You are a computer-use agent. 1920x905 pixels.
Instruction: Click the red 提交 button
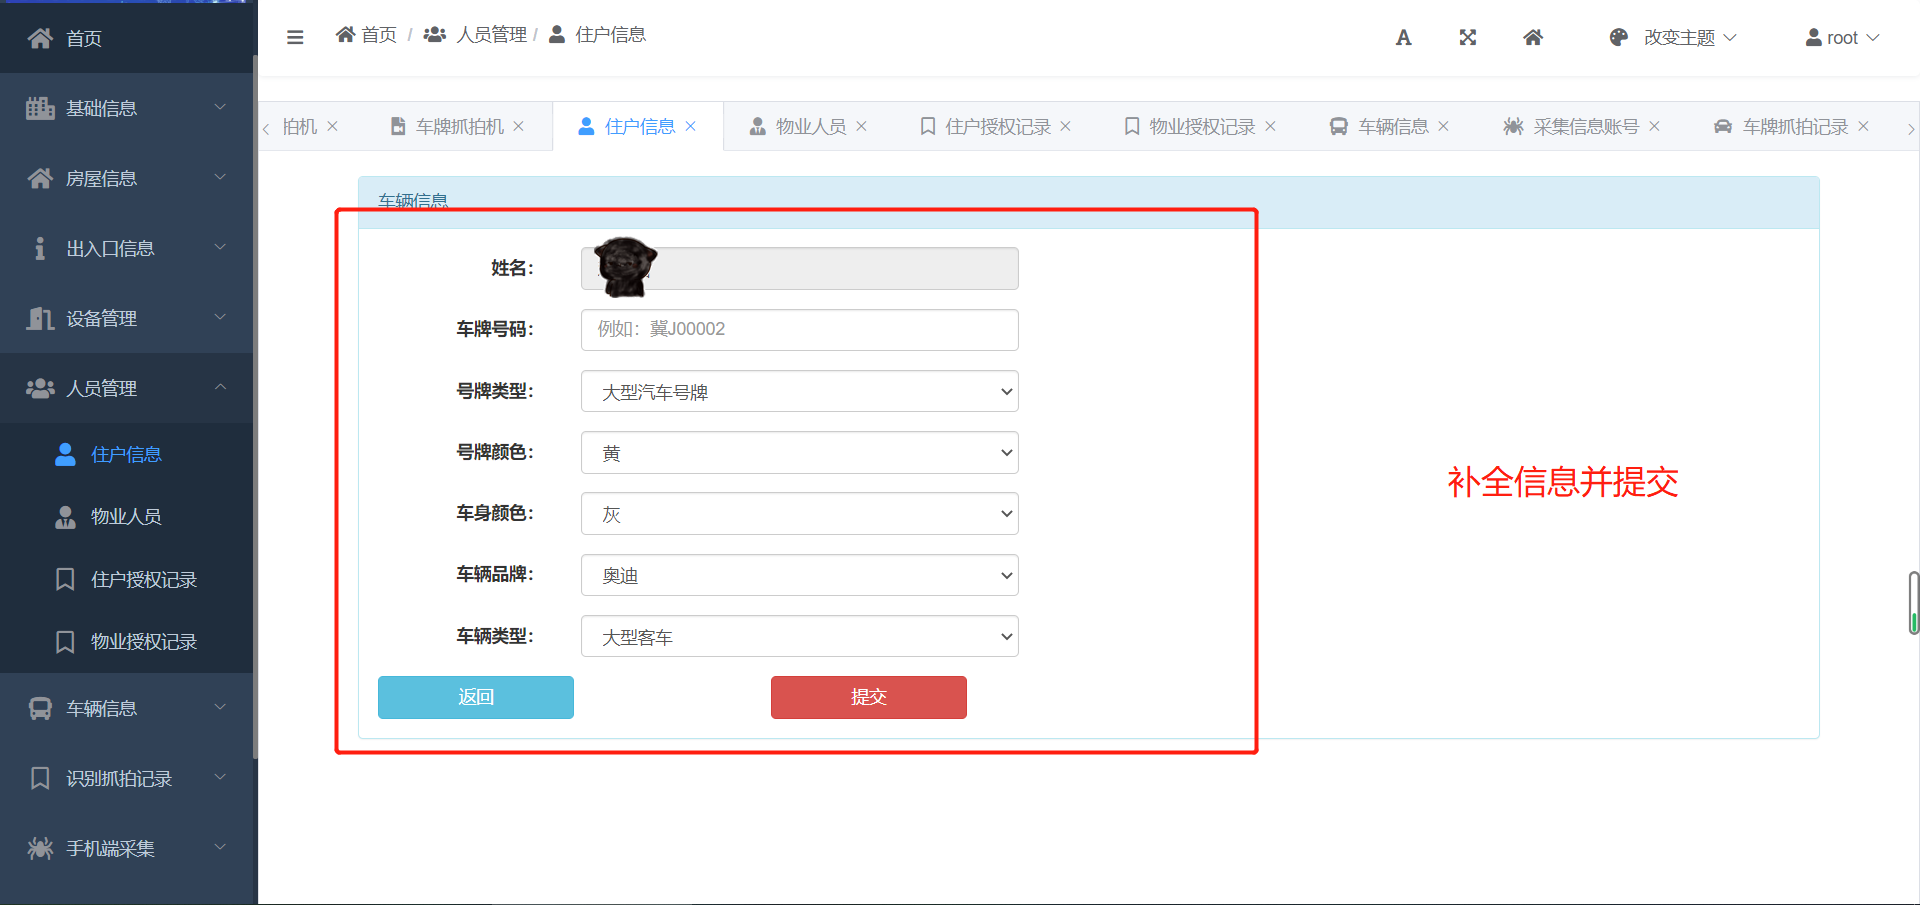tap(868, 697)
